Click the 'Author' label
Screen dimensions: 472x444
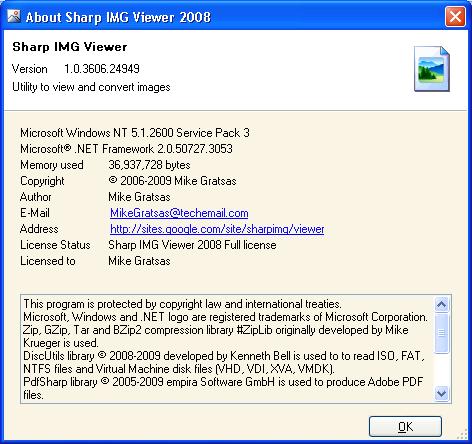36,197
